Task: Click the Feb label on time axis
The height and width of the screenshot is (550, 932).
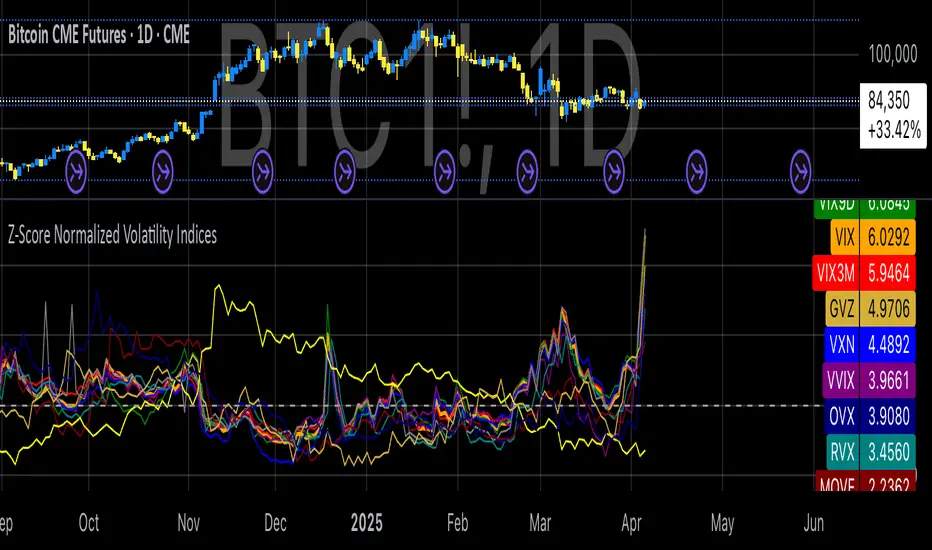Action: [x=458, y=523]
